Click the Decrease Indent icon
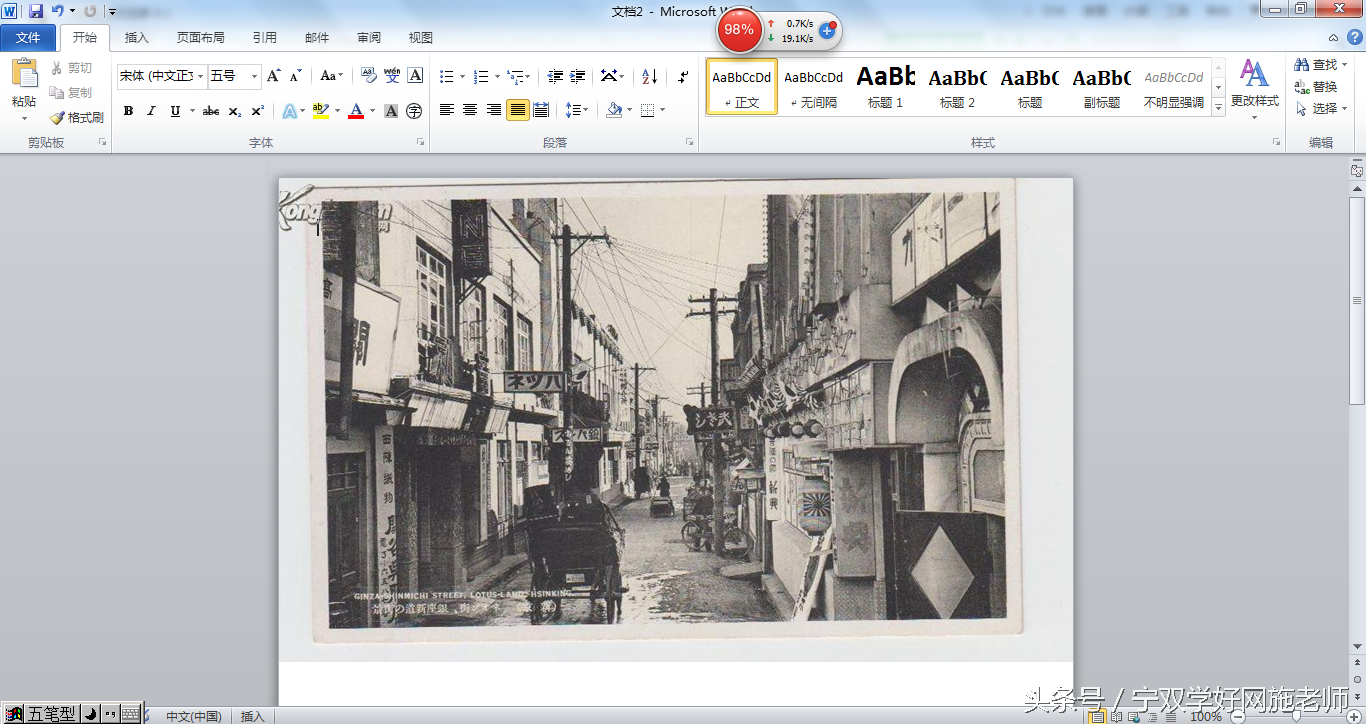 click(x=555, y=76)
